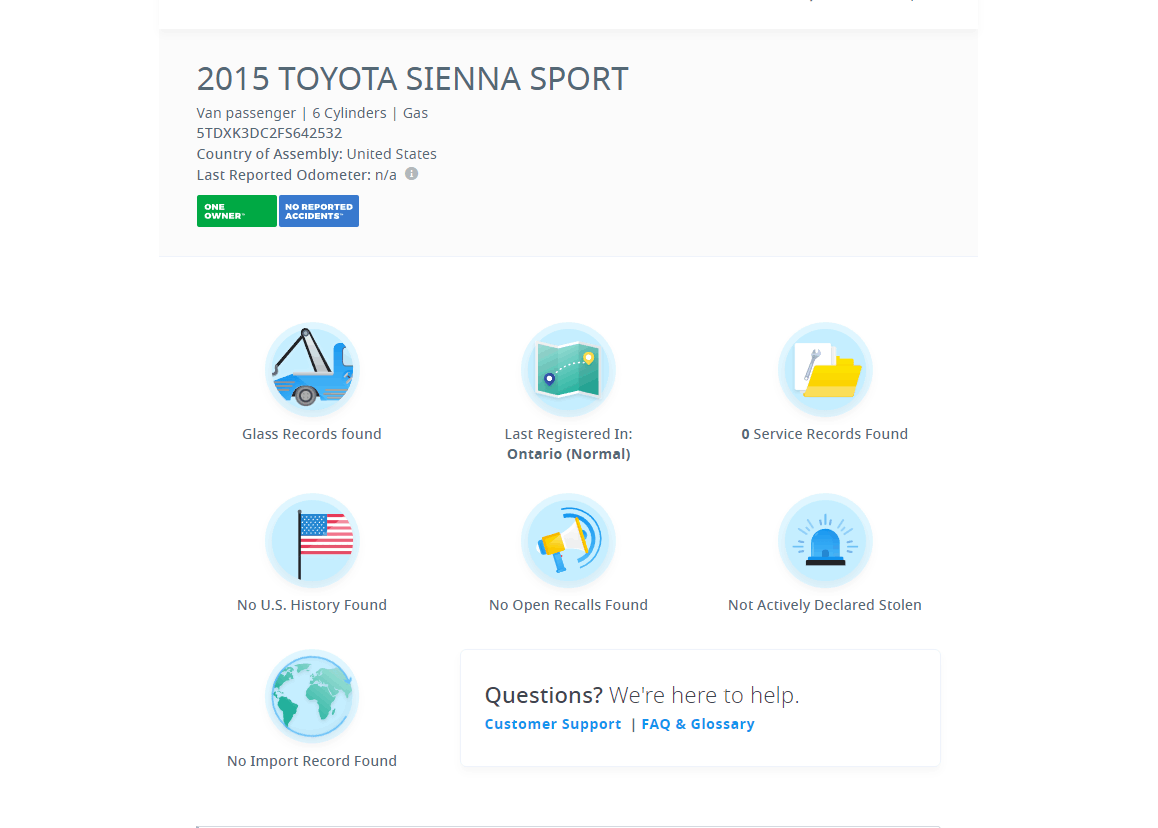This screenshot has width=1158, height=828.
Task: Select the megaphone recalls icon
Action: [x=568, y=540]
